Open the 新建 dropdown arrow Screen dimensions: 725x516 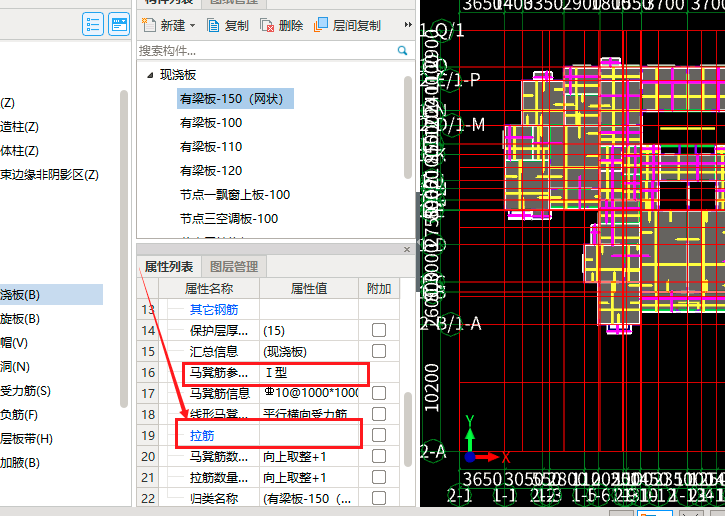192,25
